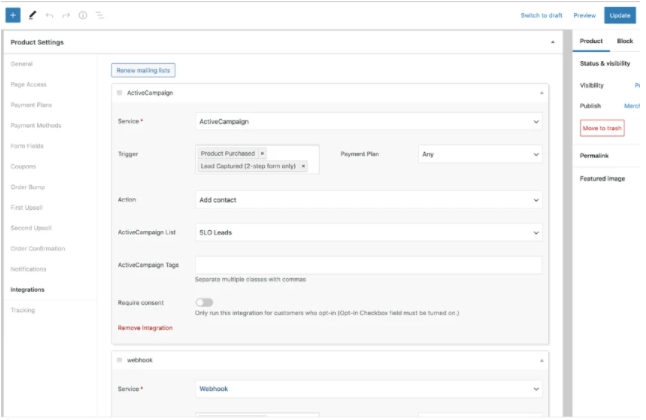Select the pencil edit tool icon
Screen dimensions: 646x420
pyautogui.click(x=33, y=15)
